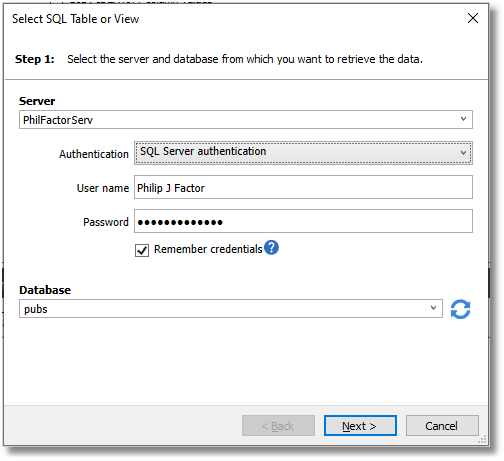Refresh the database list with the blue arrows icon
The image size is (504, 461).
(x=460, y=309)
